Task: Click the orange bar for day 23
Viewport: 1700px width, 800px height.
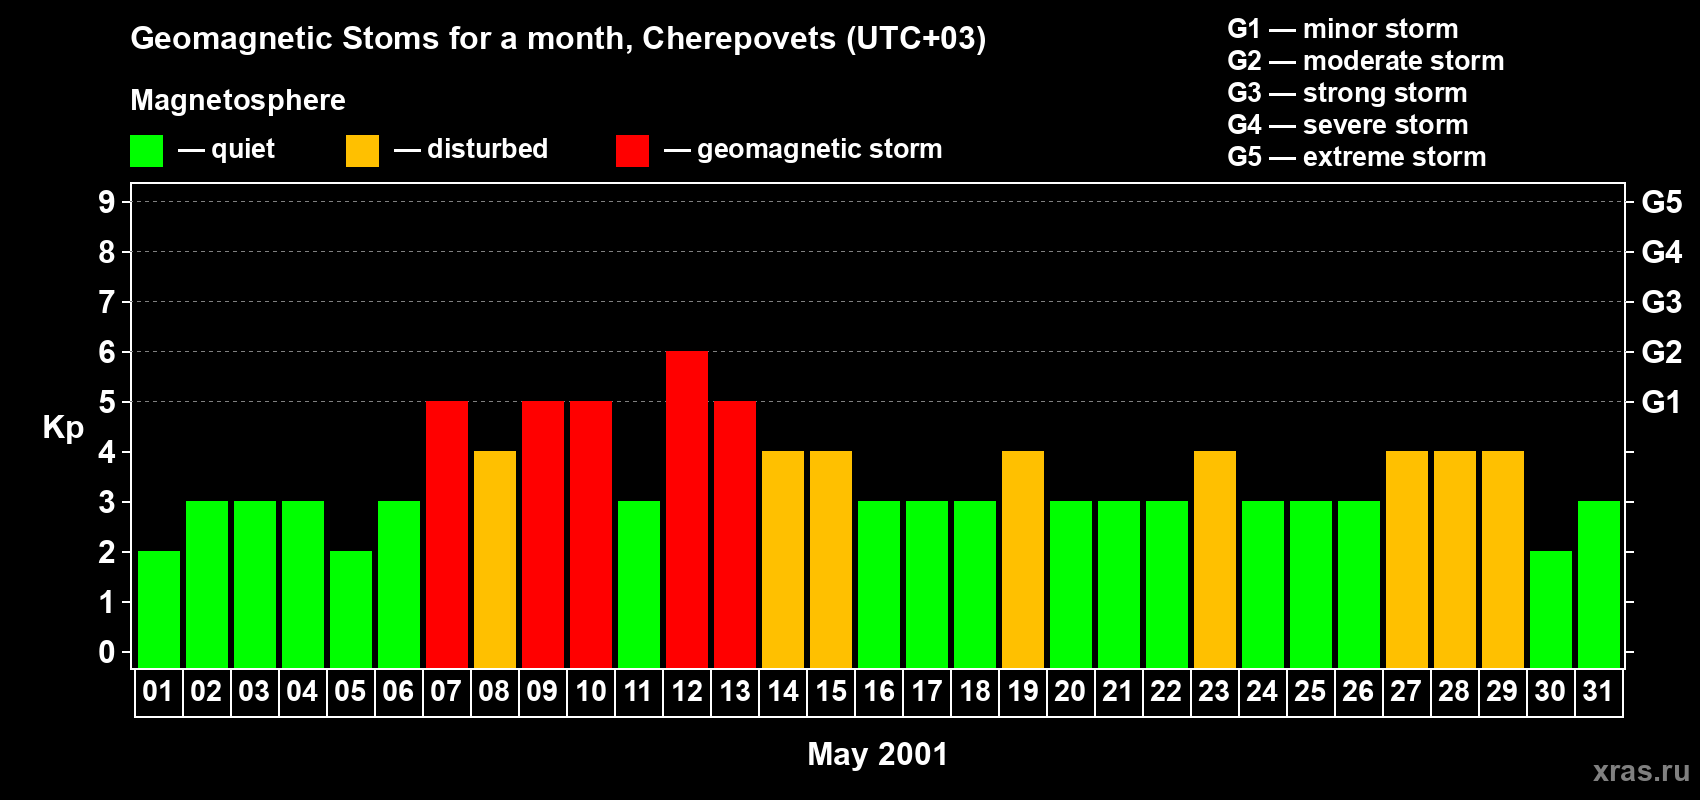Action: coord(1215,560)
